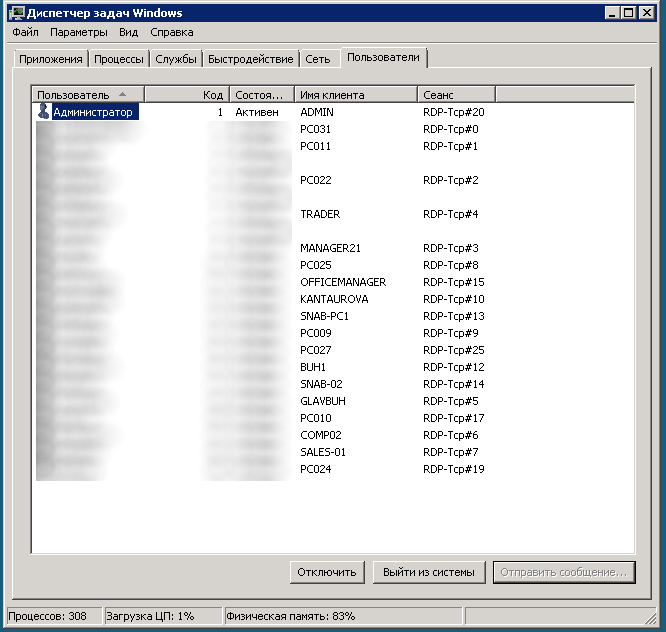Switch to the Процессы tab
Viewport: 666px width, 632px height.
click(x=119, y=59)
